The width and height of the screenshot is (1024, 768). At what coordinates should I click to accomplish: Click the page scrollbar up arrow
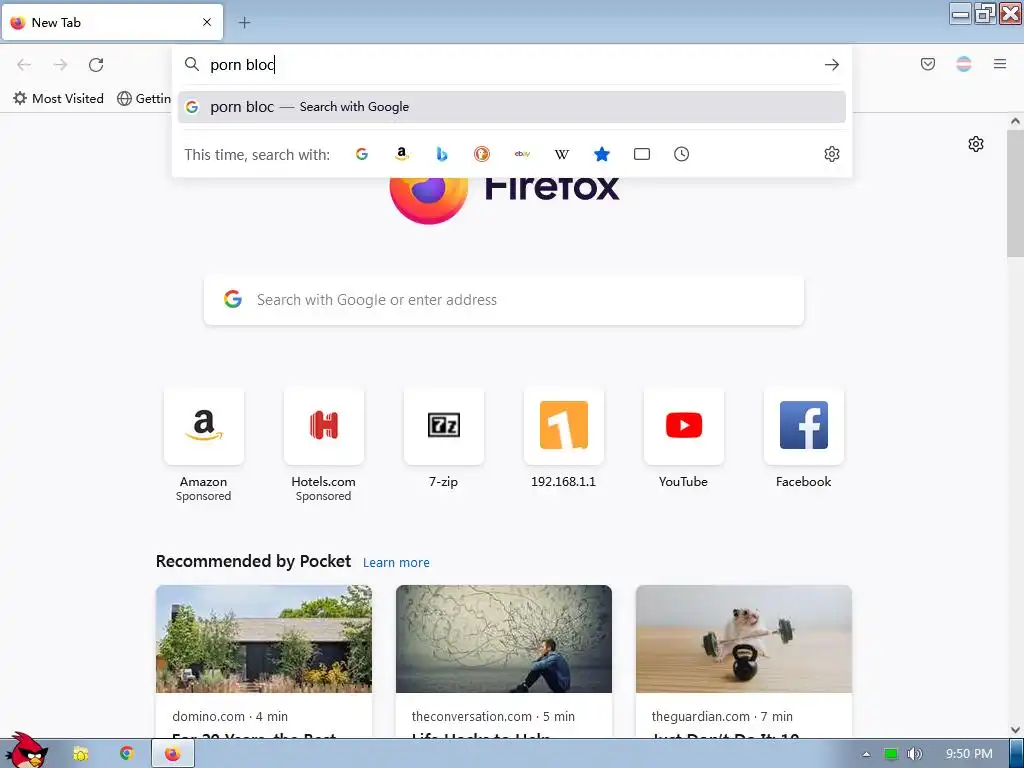pyautogui.click(x=1015, y=121)
